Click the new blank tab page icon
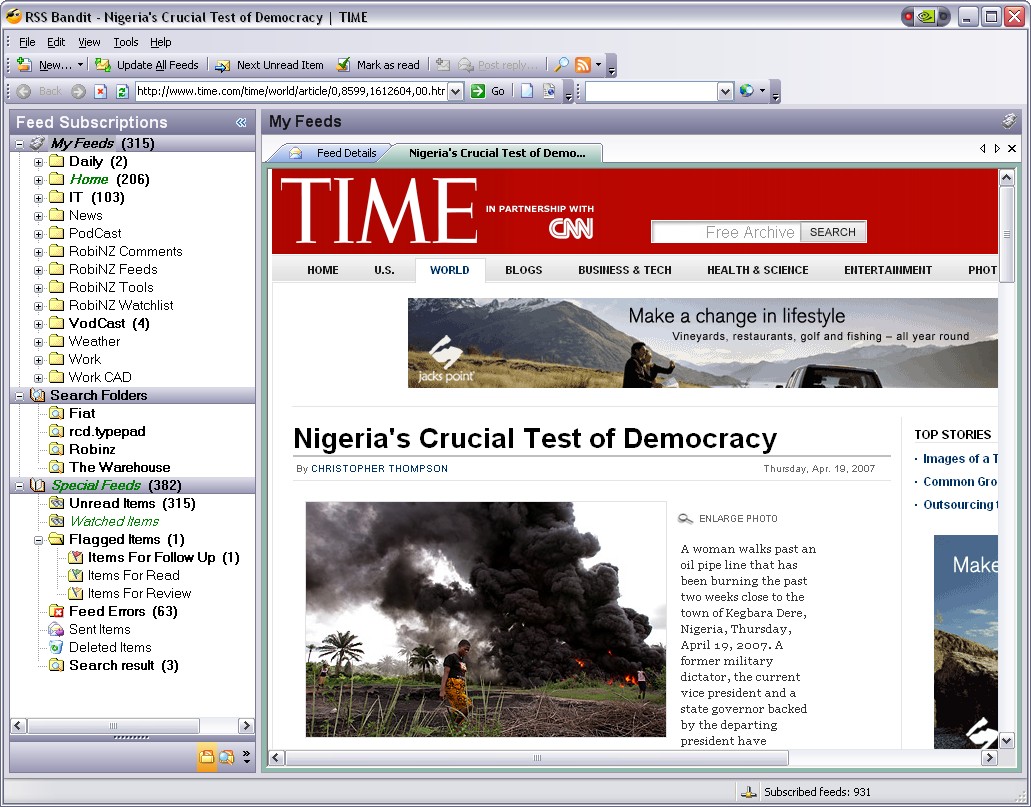 point(527,91)
